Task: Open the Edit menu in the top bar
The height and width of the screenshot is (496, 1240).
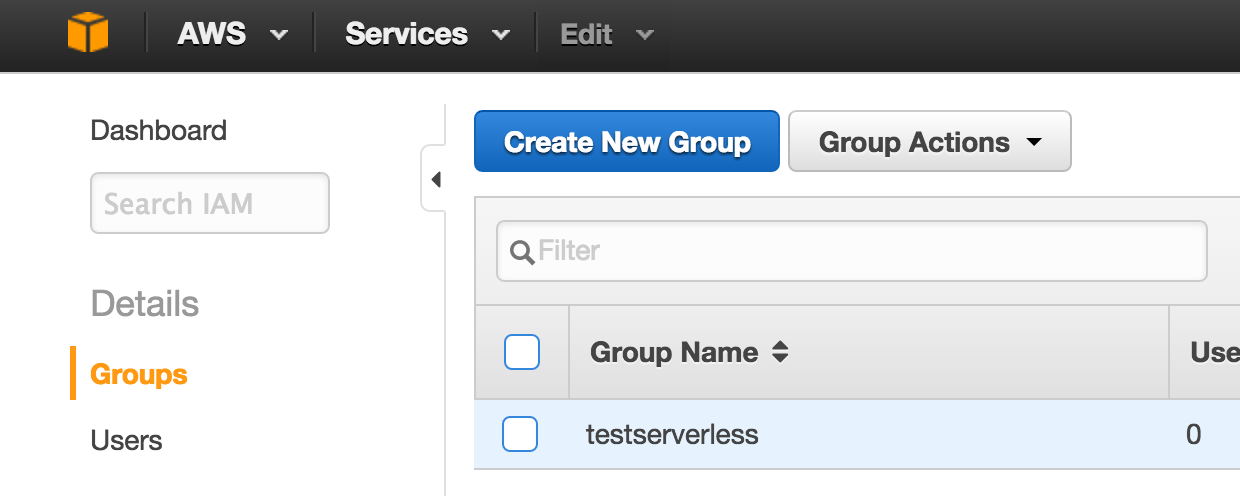Action: (x=607, y=34)
